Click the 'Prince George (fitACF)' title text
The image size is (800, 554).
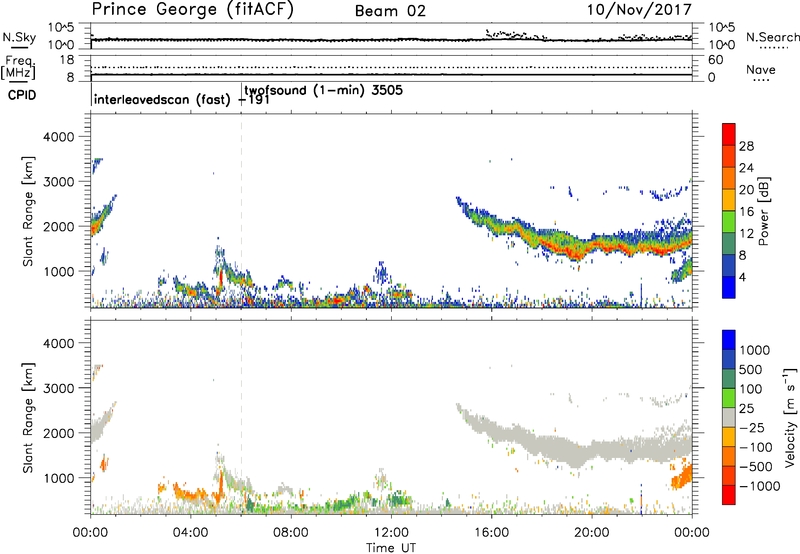coord(193,9)
